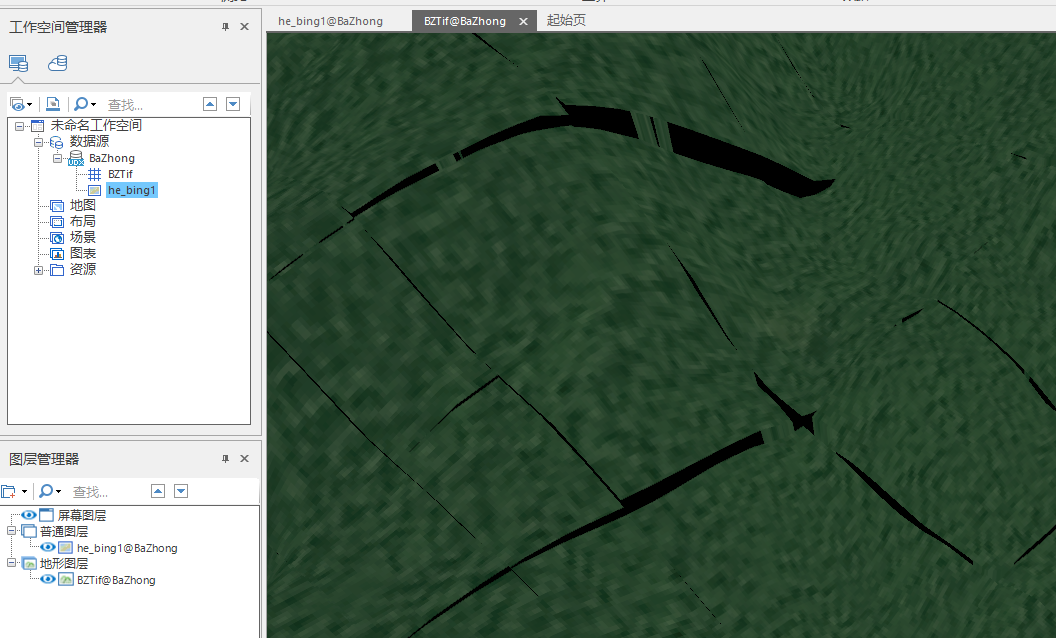
Task: Open the search options arrow in layer manager
Action: tap(59, 492)
